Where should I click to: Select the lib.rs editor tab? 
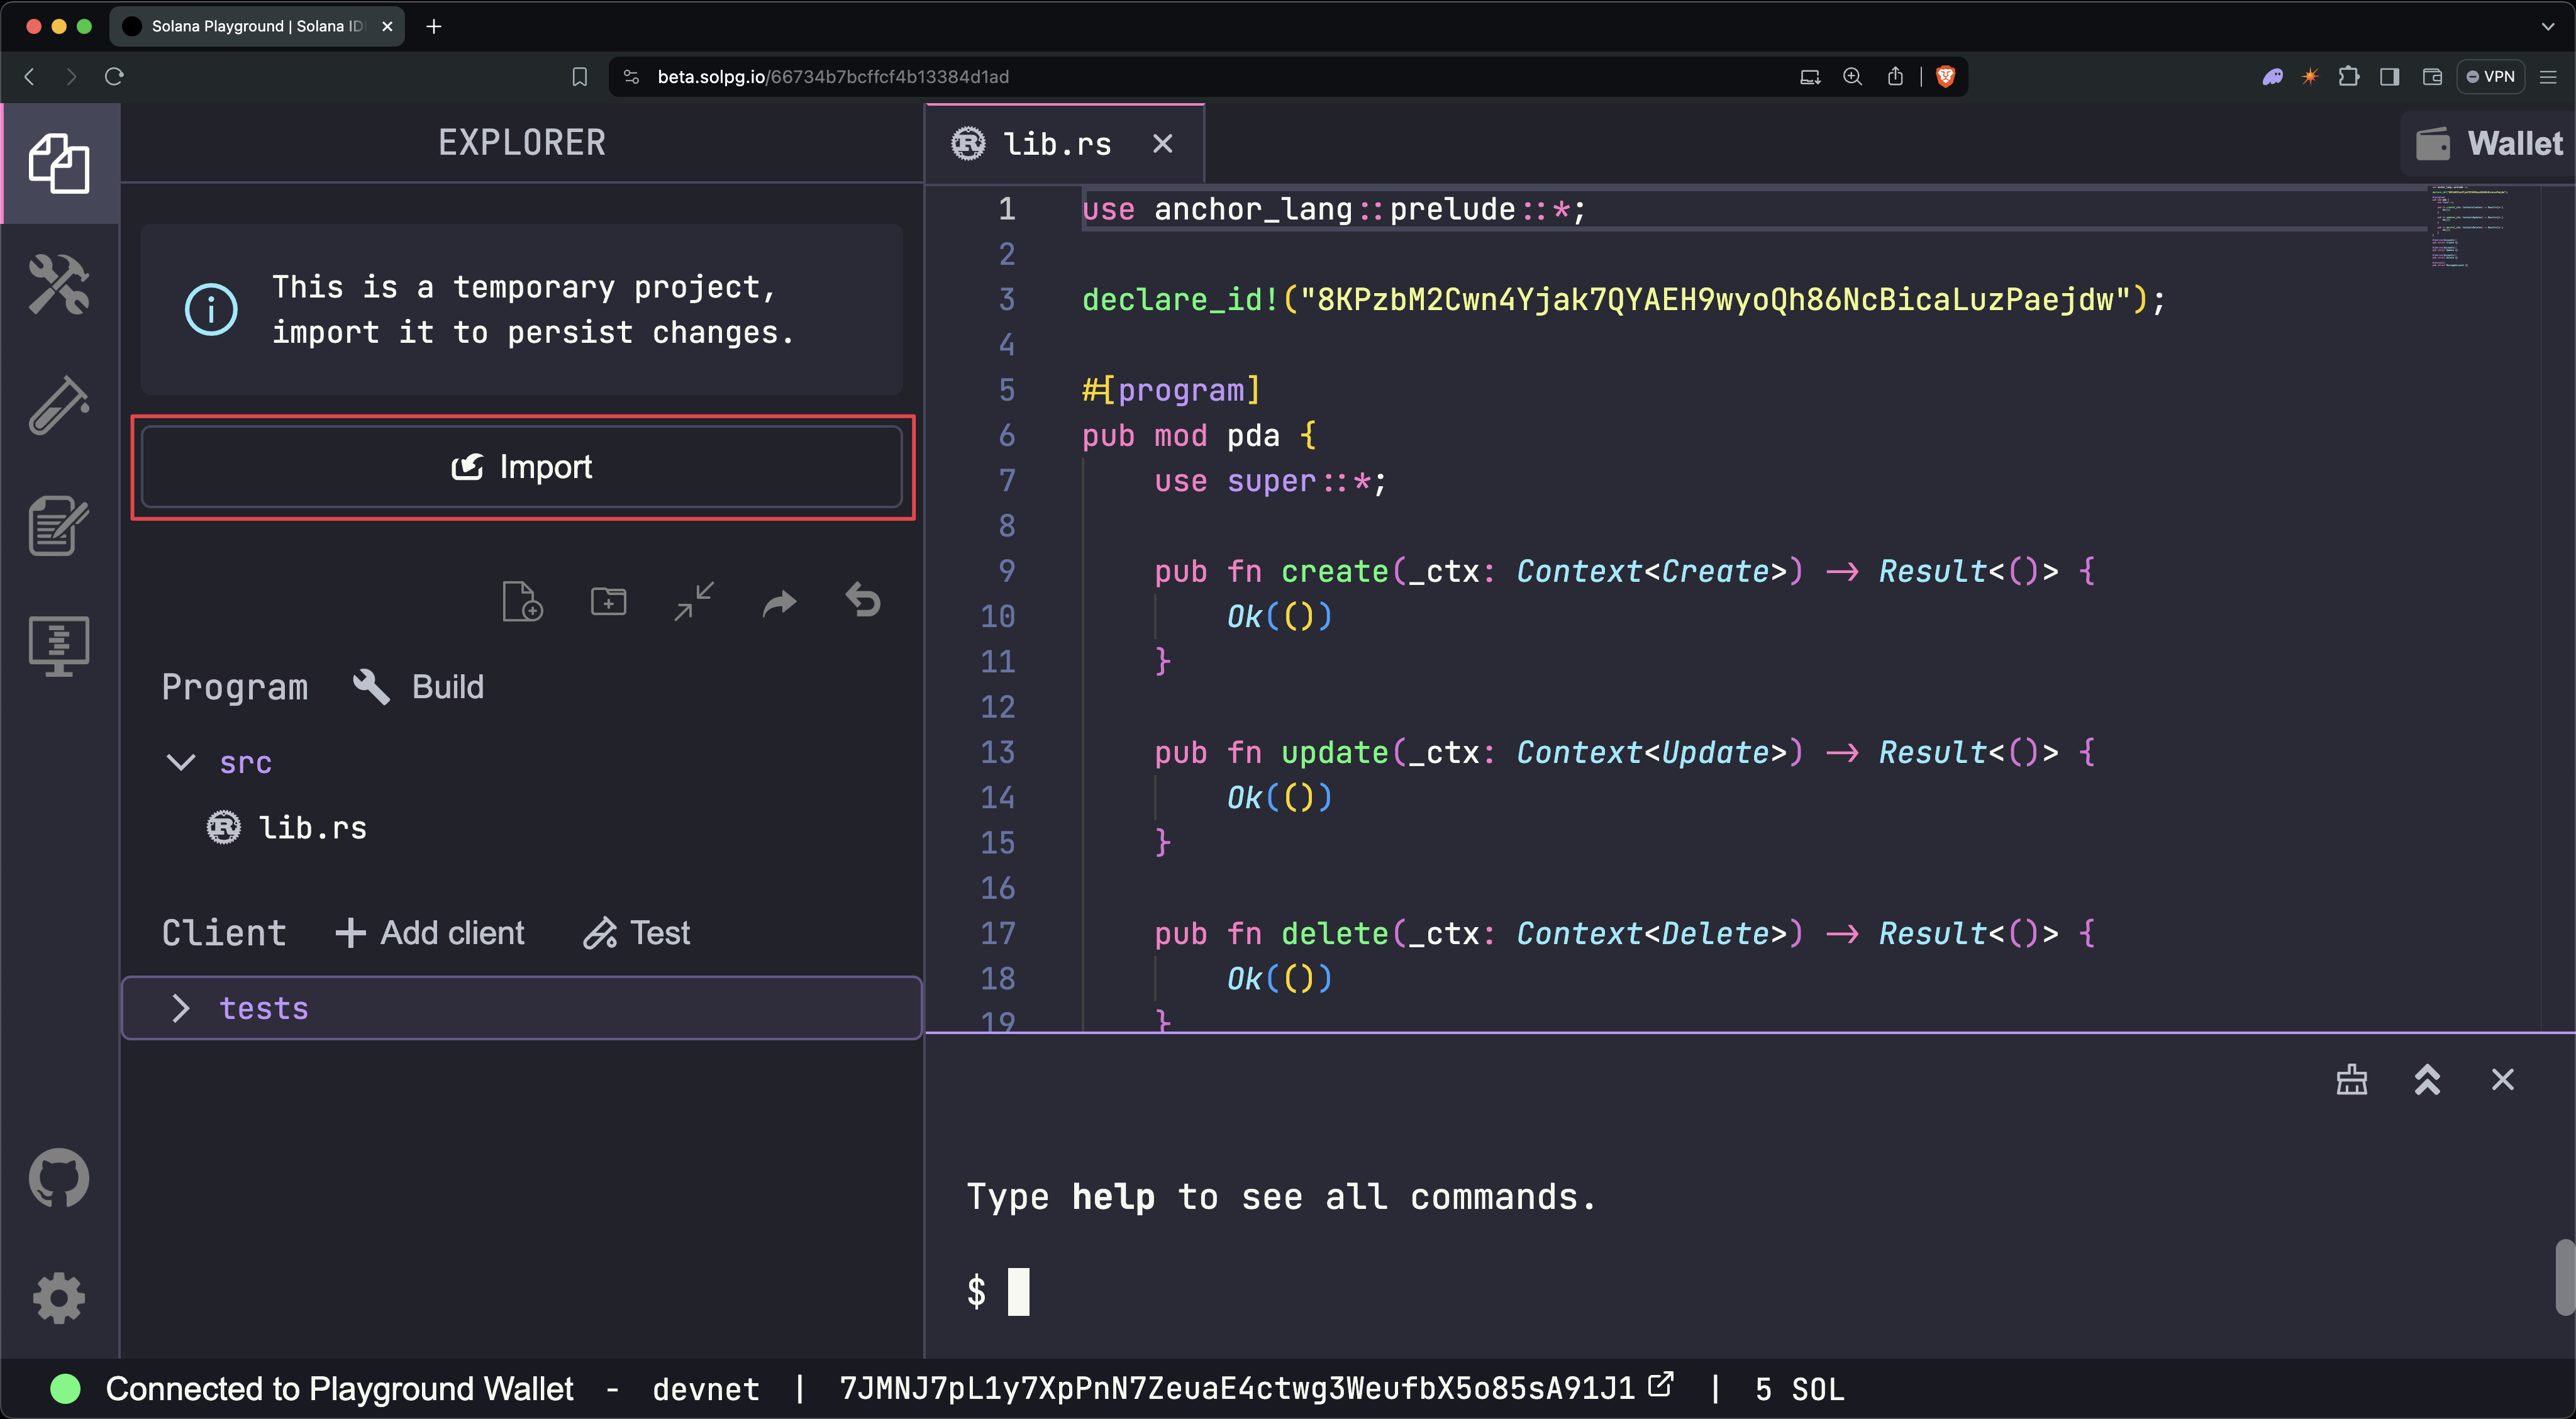tap(1056, 144)
